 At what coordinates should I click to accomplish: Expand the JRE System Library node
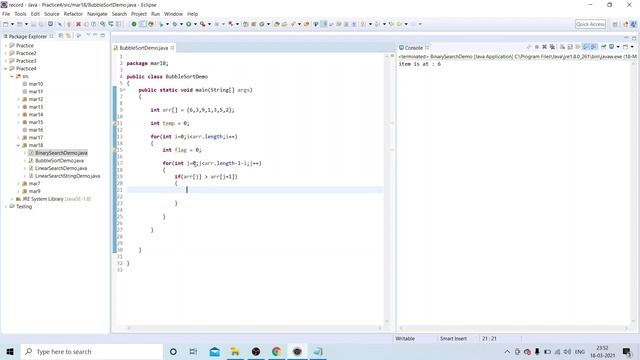pos(12,199)
